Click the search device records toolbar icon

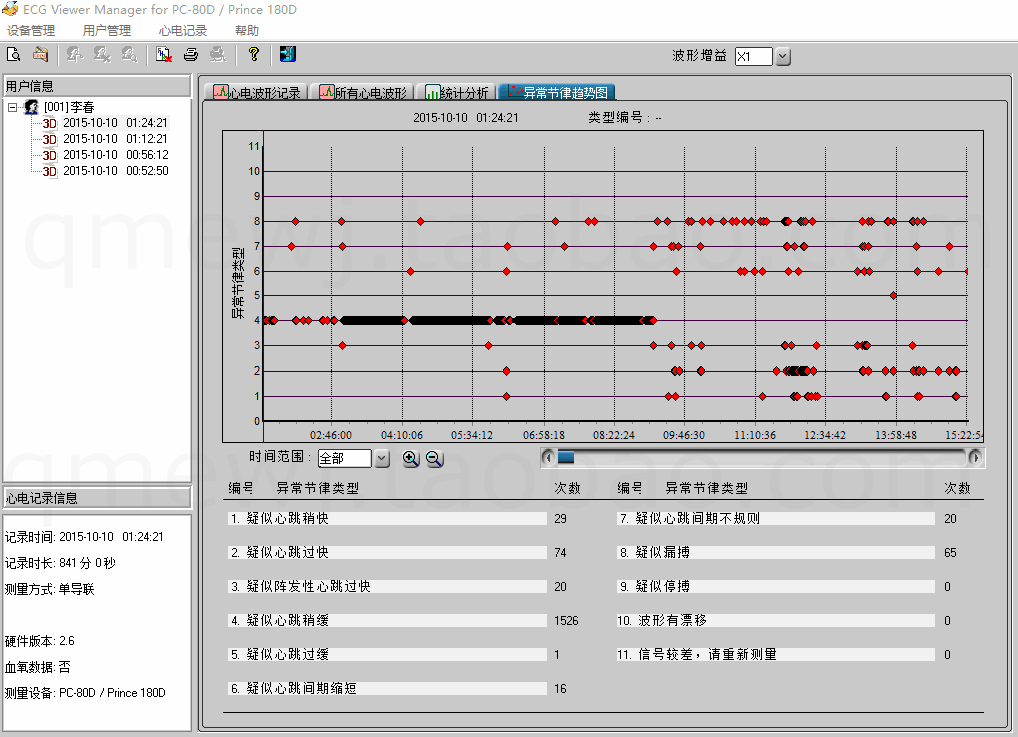coord(14,55)
